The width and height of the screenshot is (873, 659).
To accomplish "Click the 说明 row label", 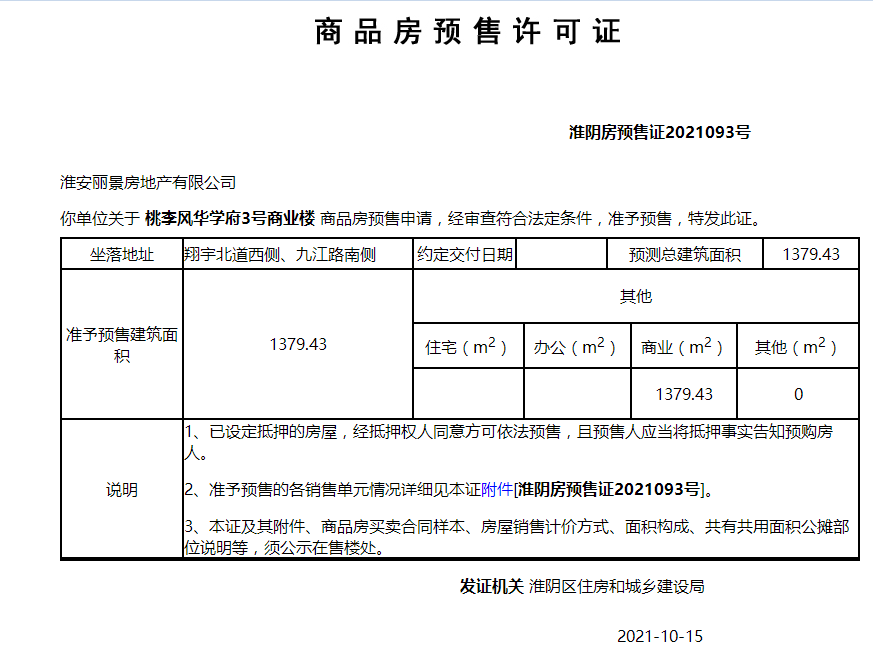I will click(122, 490).
